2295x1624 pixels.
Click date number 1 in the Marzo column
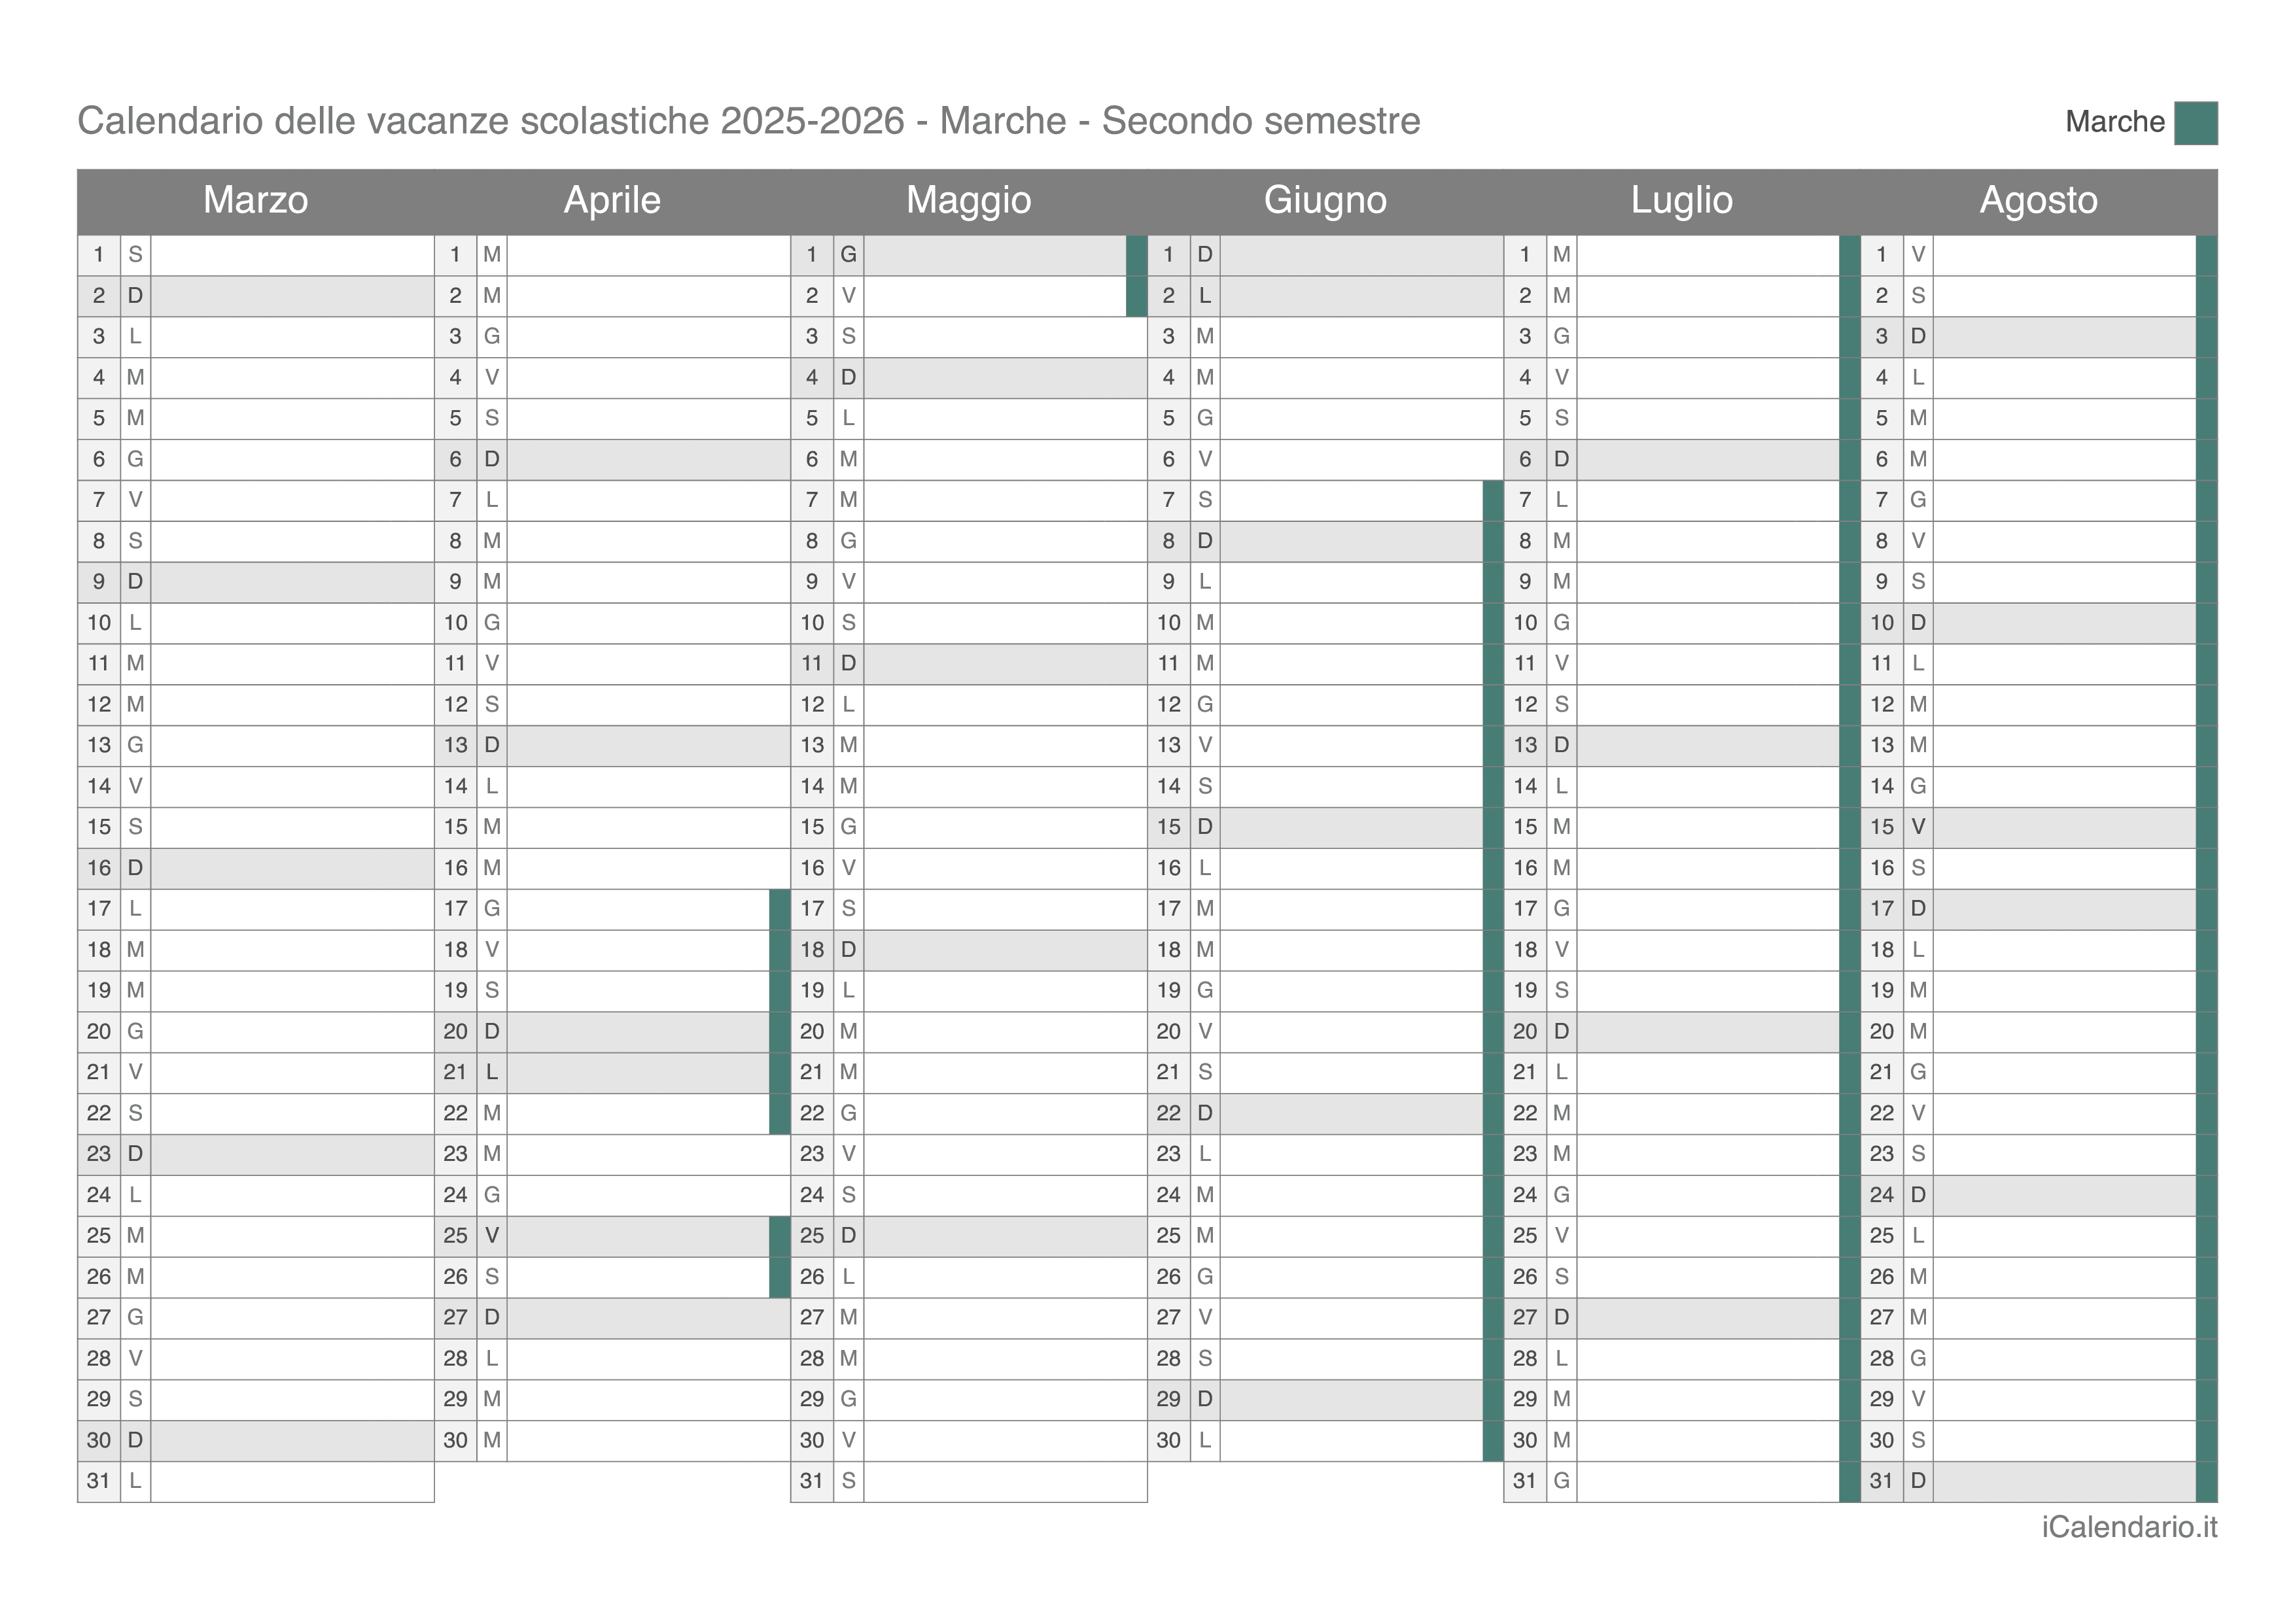99,255
